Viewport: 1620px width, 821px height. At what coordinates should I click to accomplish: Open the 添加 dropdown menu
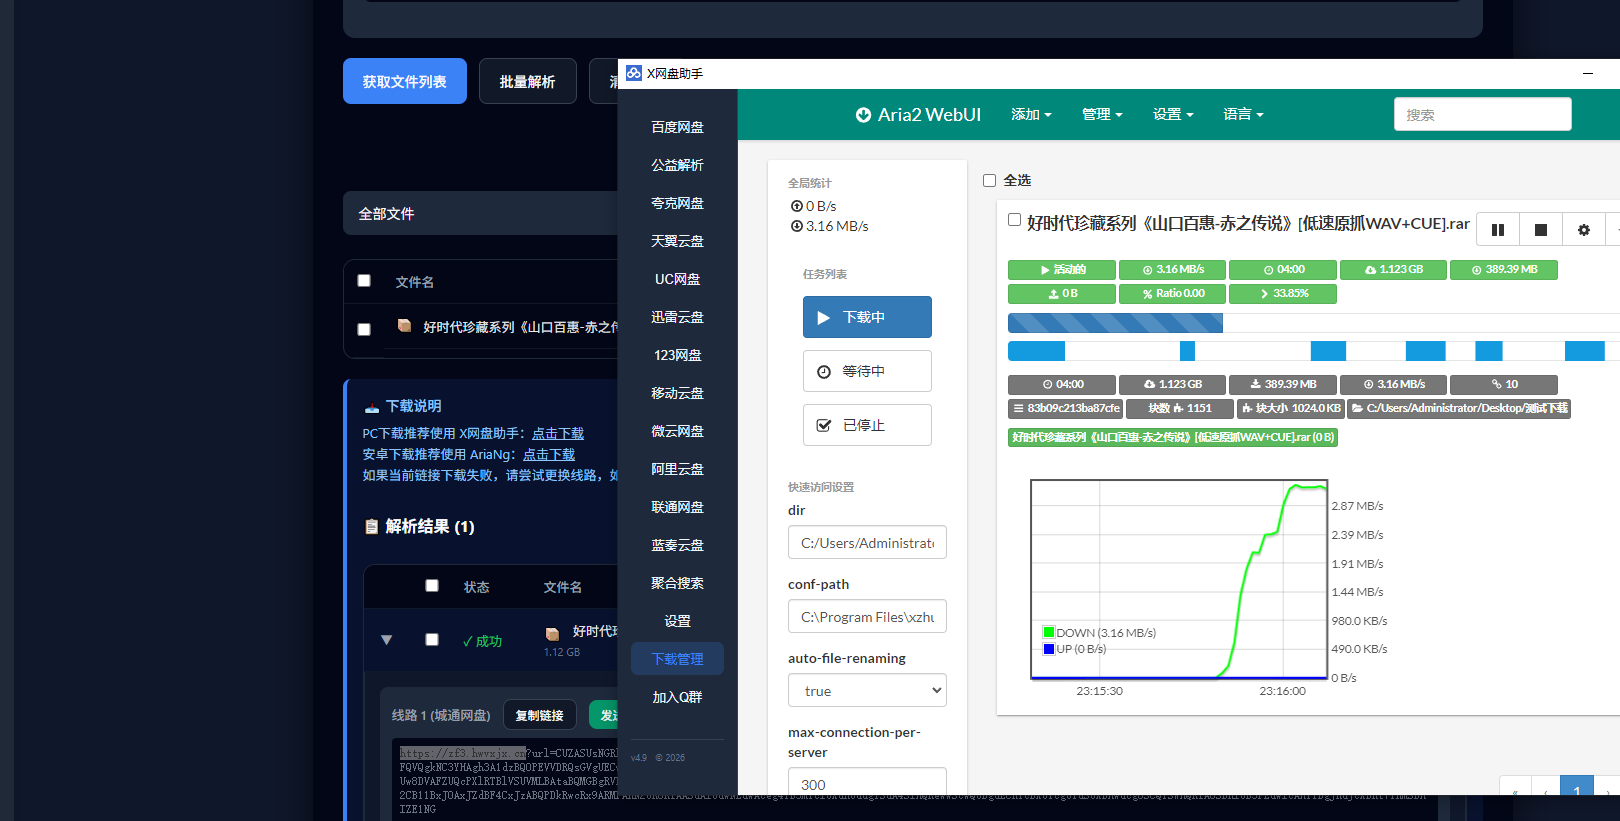[1031, 115]
